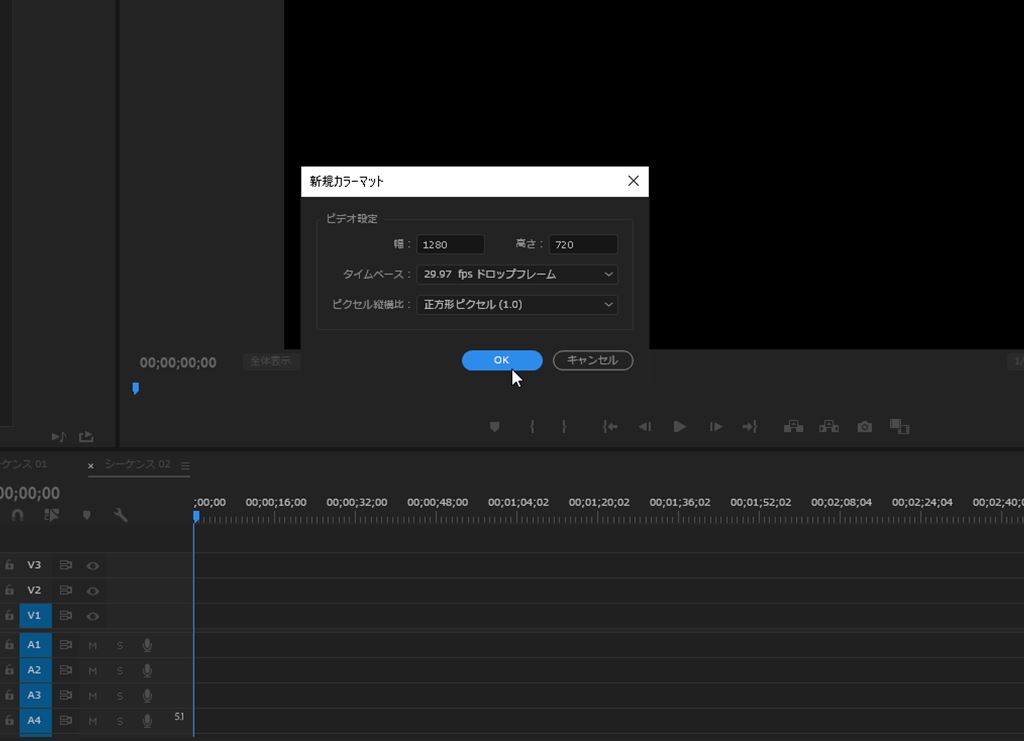This screenshot has height=741, width=1024.
Task: Click the Go to In point icon
Action: pyautogui.click(x=610, y=427)
